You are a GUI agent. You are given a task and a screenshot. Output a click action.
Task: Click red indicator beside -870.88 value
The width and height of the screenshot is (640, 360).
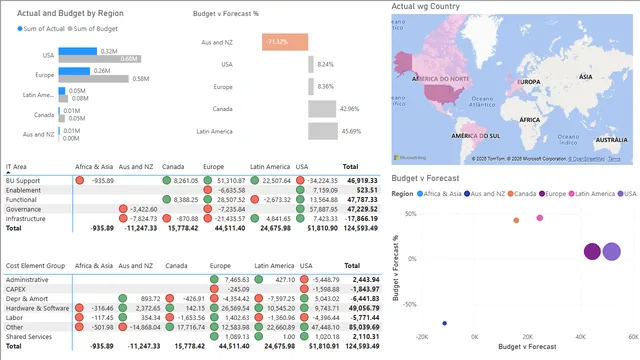[167, 218]
